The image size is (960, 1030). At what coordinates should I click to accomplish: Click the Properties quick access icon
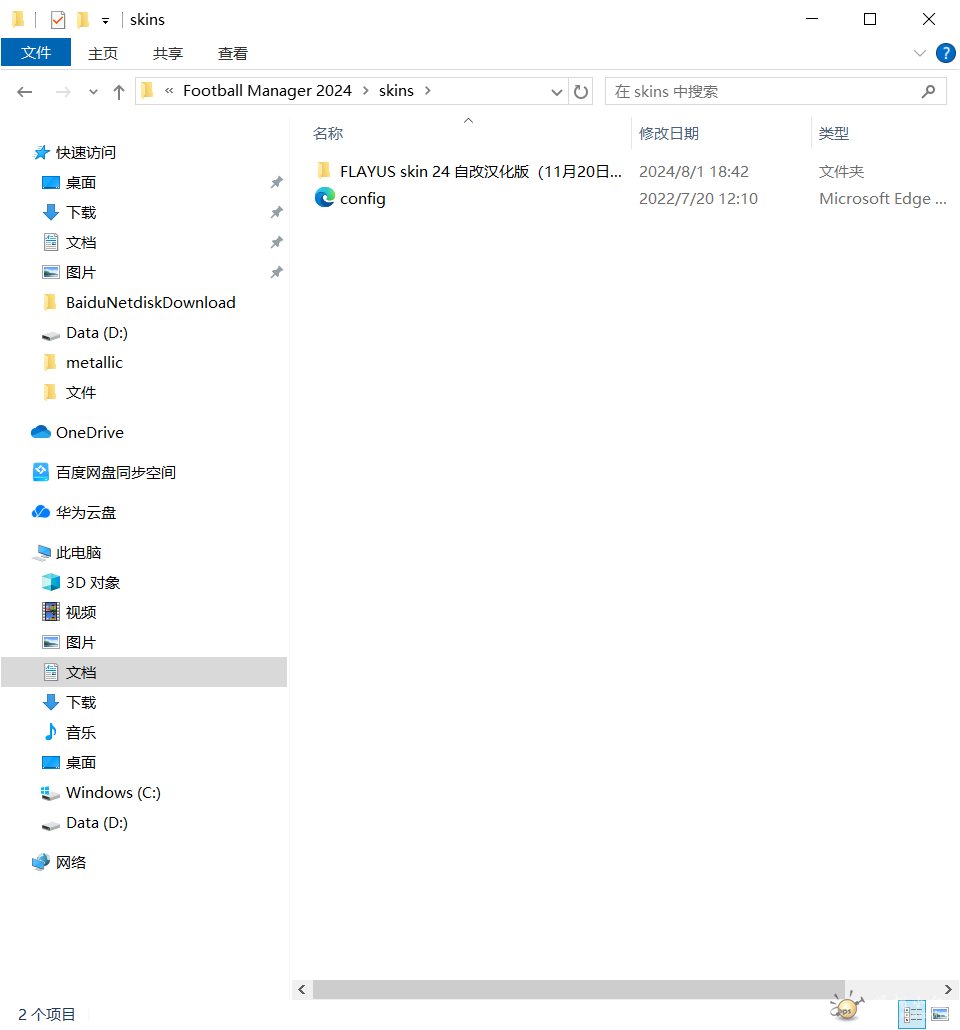58,20
